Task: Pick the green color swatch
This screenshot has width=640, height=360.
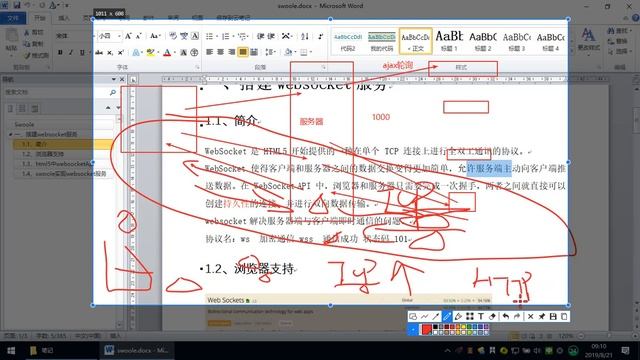Action: click(469, 327)
